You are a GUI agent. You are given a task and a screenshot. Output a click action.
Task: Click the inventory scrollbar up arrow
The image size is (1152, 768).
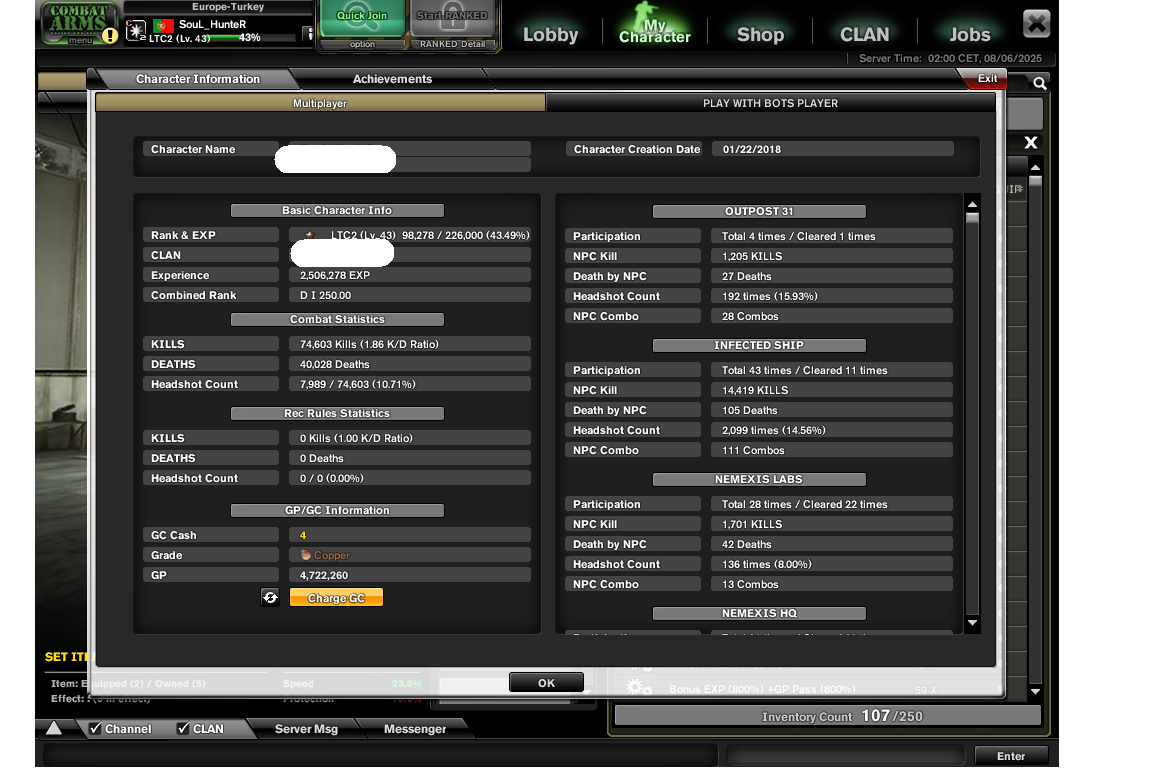pos(1035,167)
